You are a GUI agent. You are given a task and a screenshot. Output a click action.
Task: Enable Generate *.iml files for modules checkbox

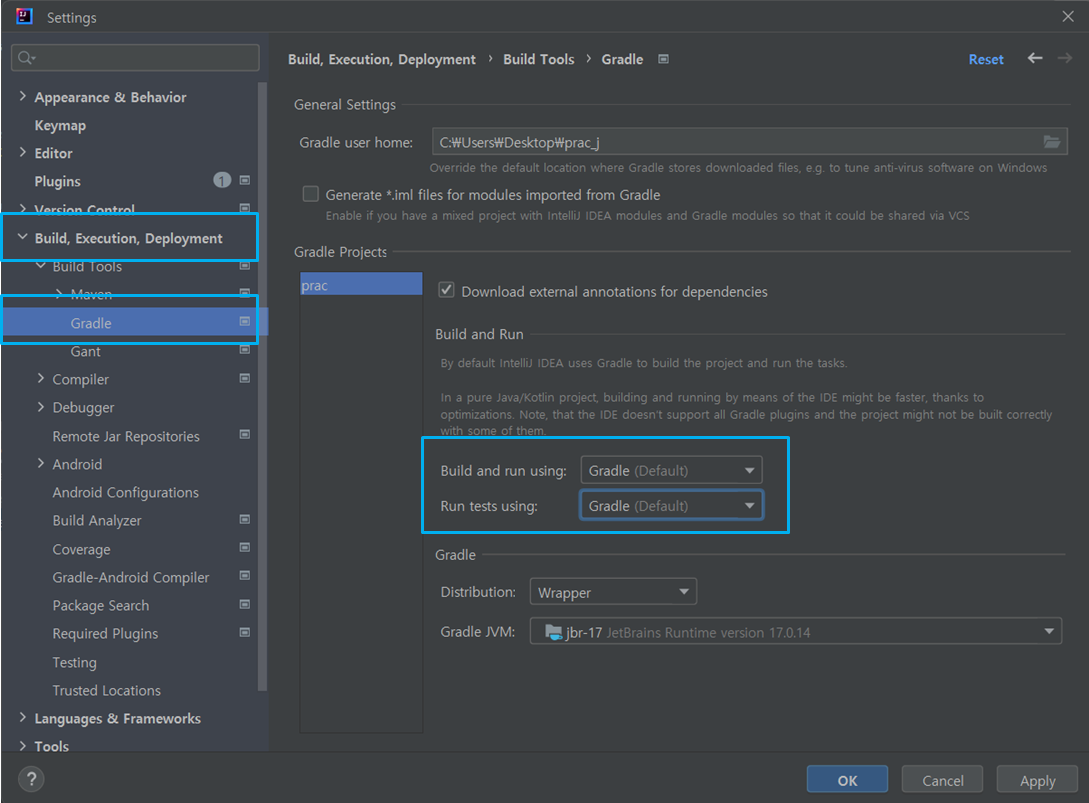point(310,194)
